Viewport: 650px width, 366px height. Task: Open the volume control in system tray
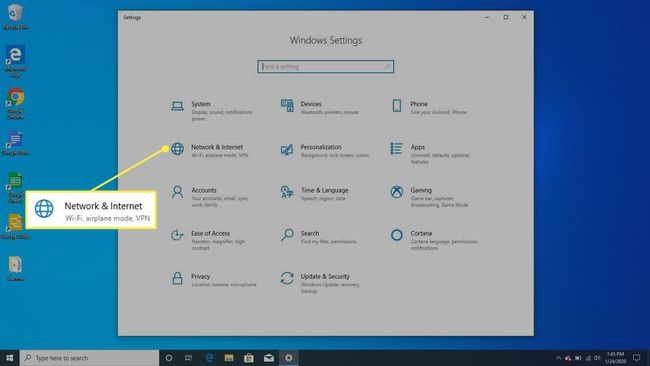pyautogui.click(x=597, y=358)
